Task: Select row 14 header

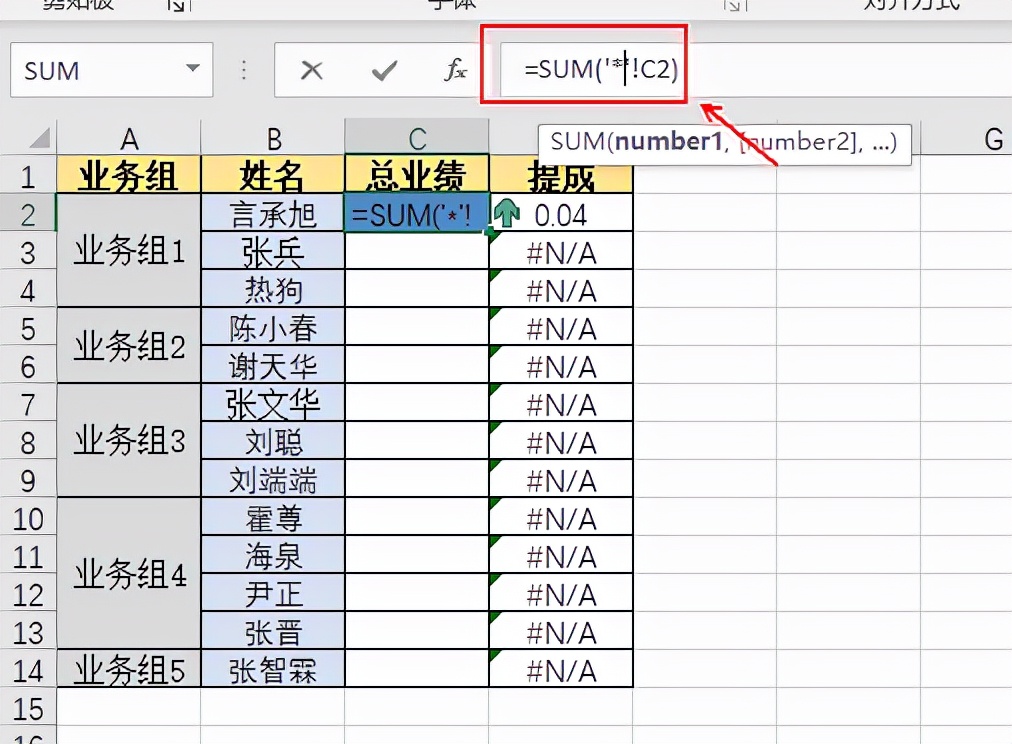Action: pos(28,670)
